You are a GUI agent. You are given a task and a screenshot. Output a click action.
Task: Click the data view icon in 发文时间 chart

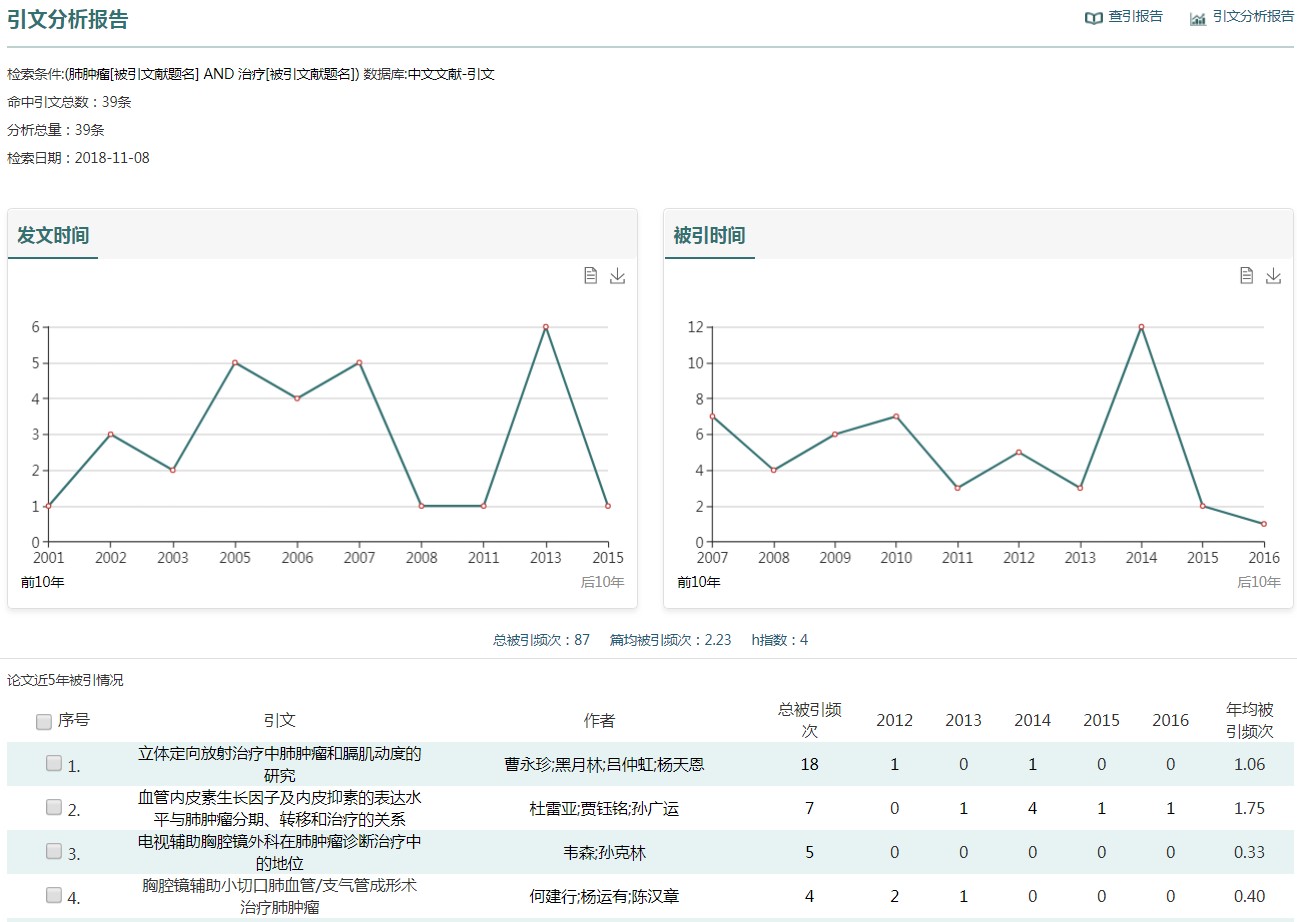pyautogui.click(x=591, y=276)
